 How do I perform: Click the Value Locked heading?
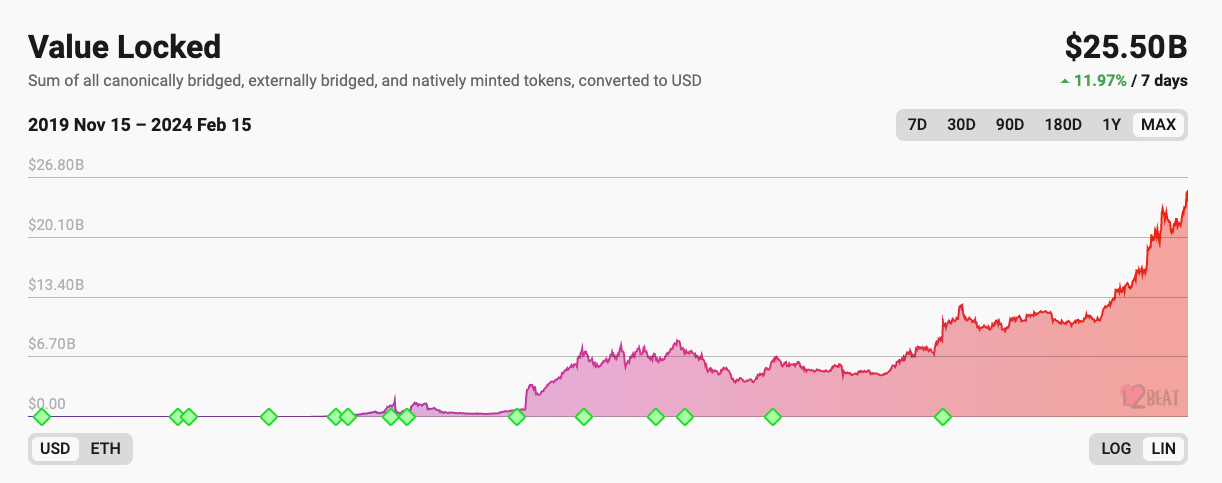click(125, 47)
